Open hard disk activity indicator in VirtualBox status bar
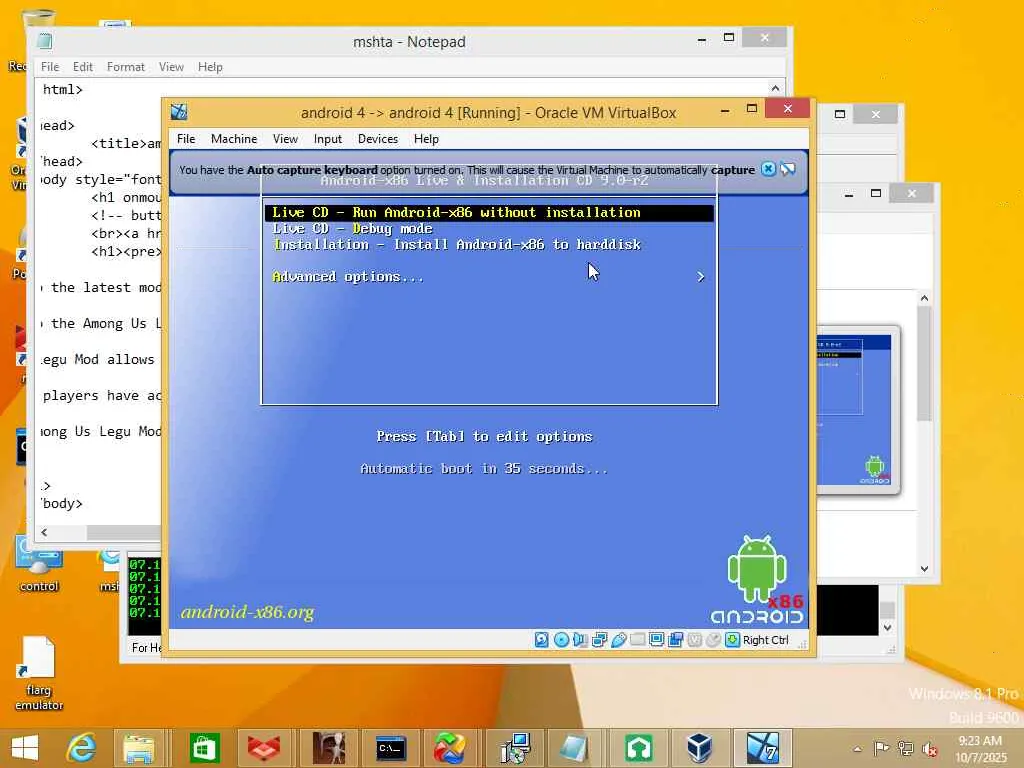 coord(541,640)
